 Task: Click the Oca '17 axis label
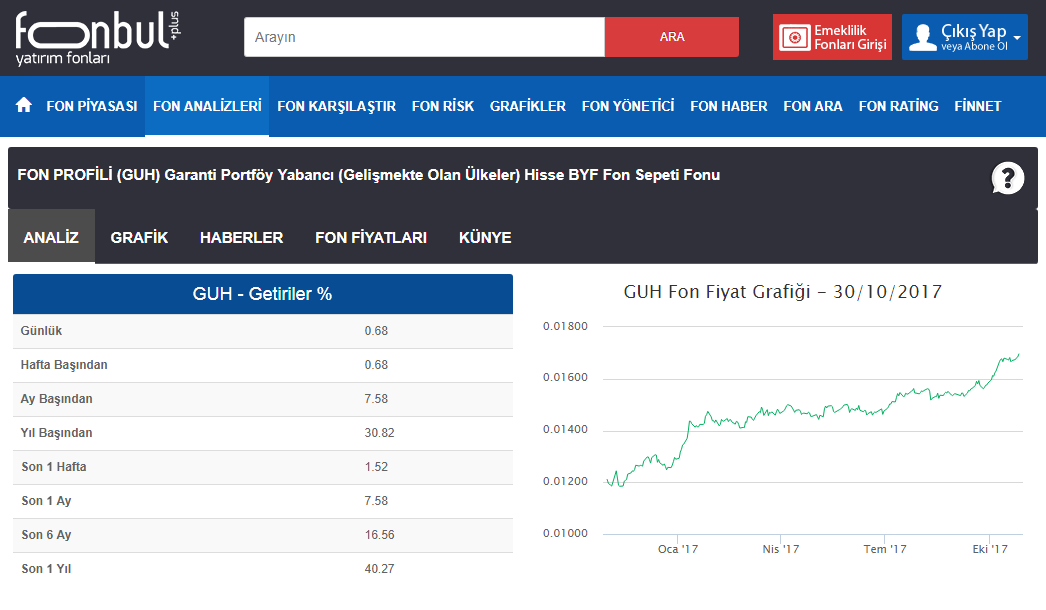(x=678, y=549)
